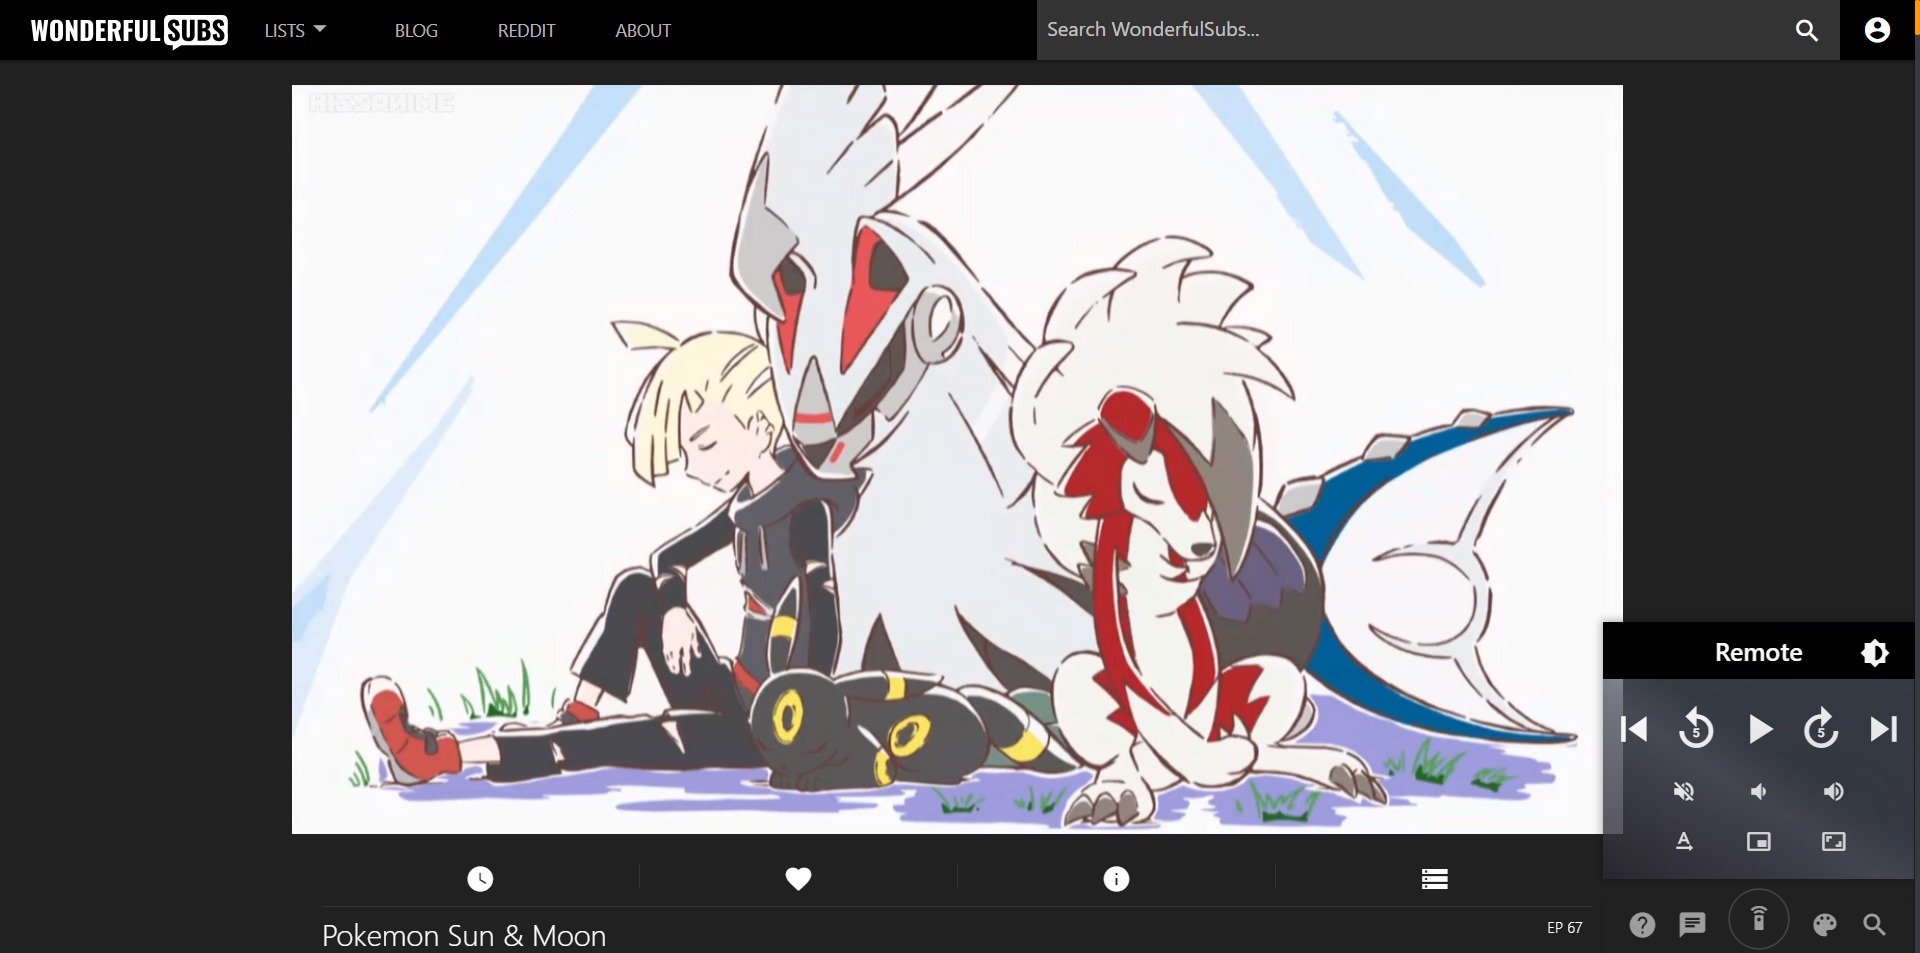Open the help question mark icon

[x=1642, y=925]
